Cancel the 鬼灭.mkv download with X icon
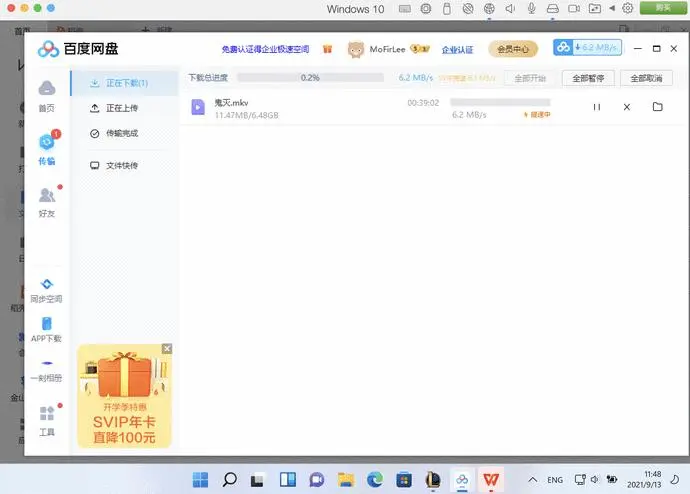The width and height of the screenshot is (690, 494). 627,107
